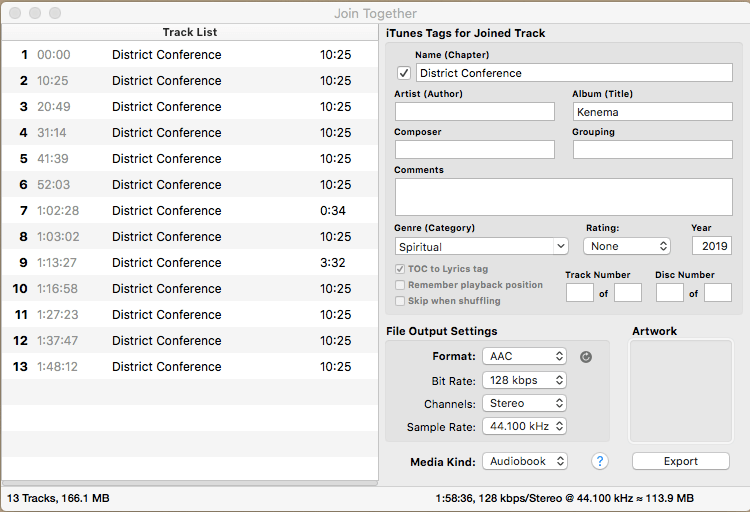Expand the Rating dropdown set to None
The width and height of the screenshot is (750, 512).
pos(627,246)
